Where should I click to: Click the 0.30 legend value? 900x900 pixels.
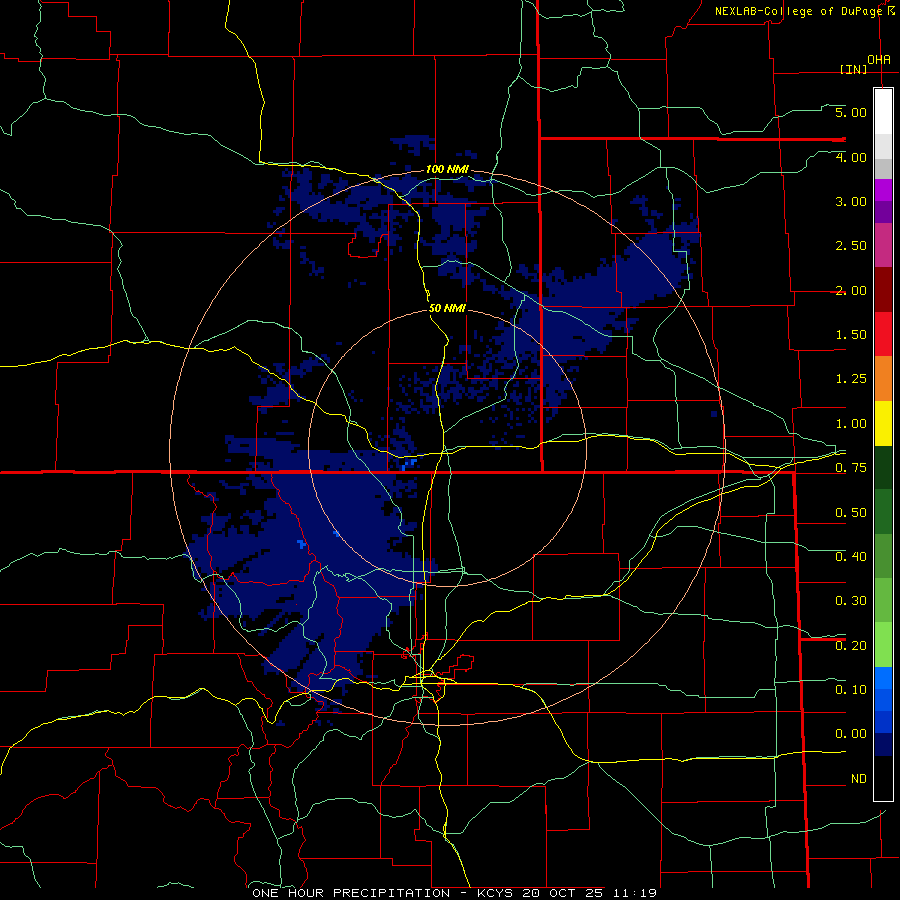(851, 601)
